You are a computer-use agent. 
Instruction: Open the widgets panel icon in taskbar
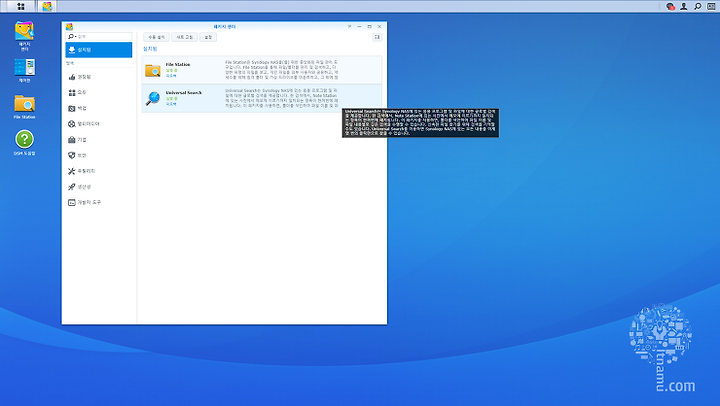[711, 6]
